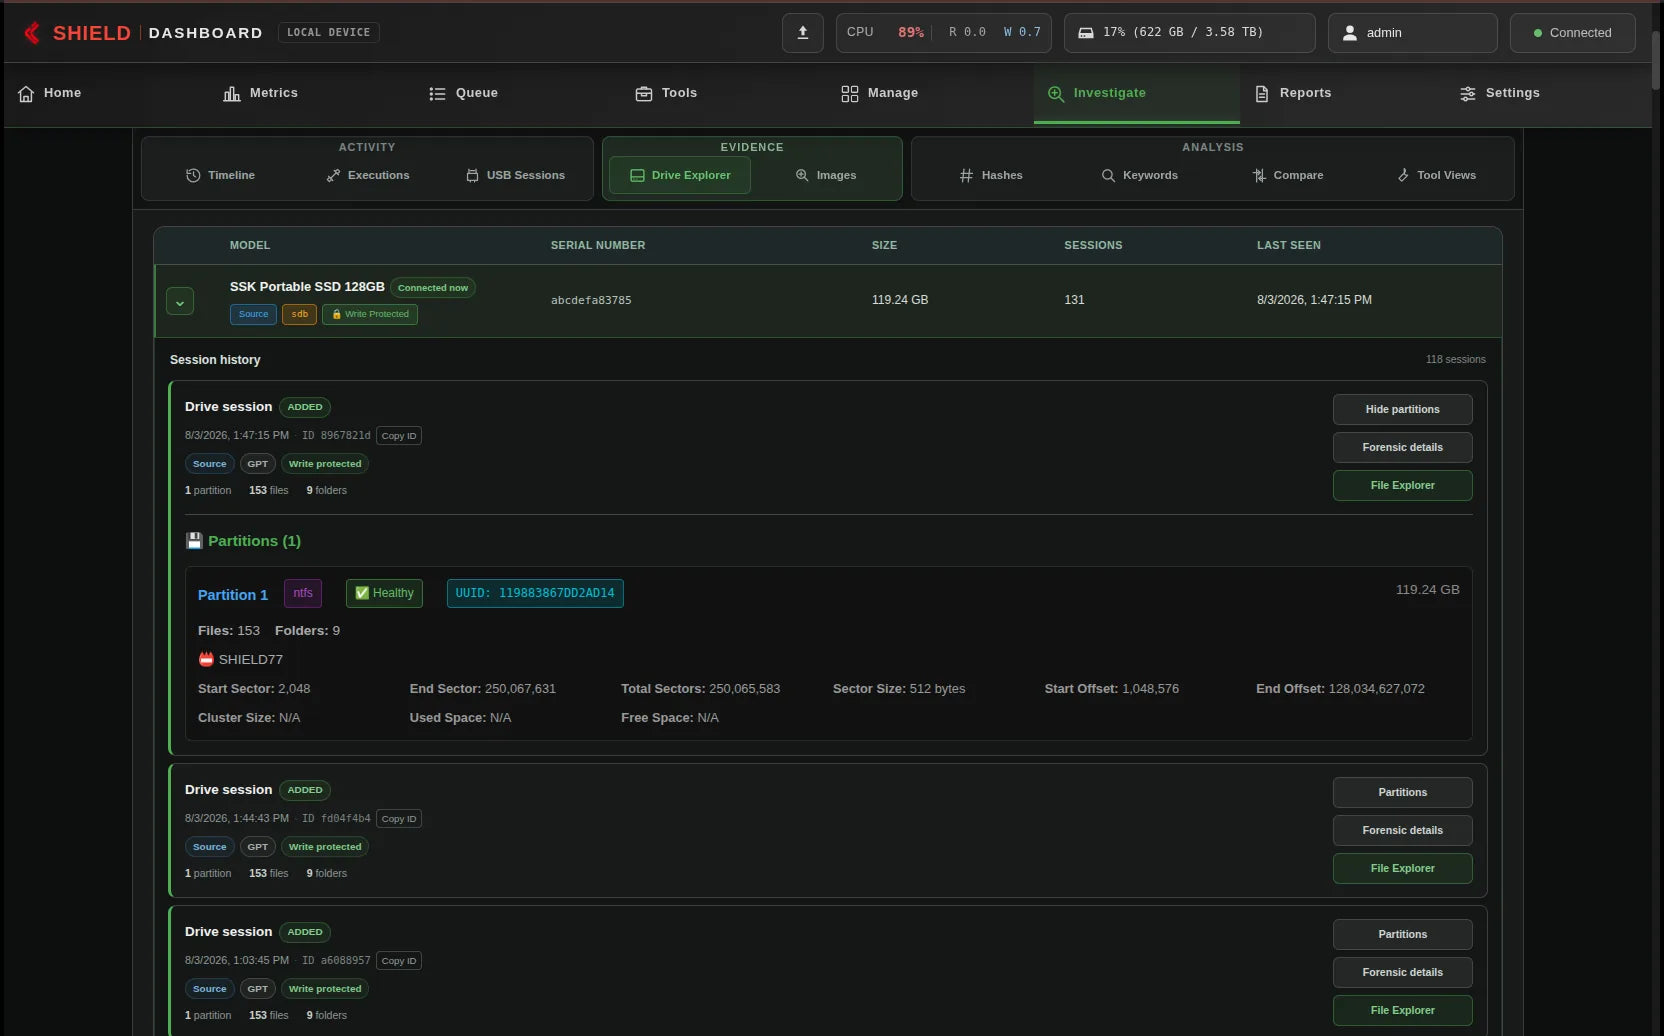Copy ID of session 8967821d
This screenshot has height=1036, width=1664.
399,436
